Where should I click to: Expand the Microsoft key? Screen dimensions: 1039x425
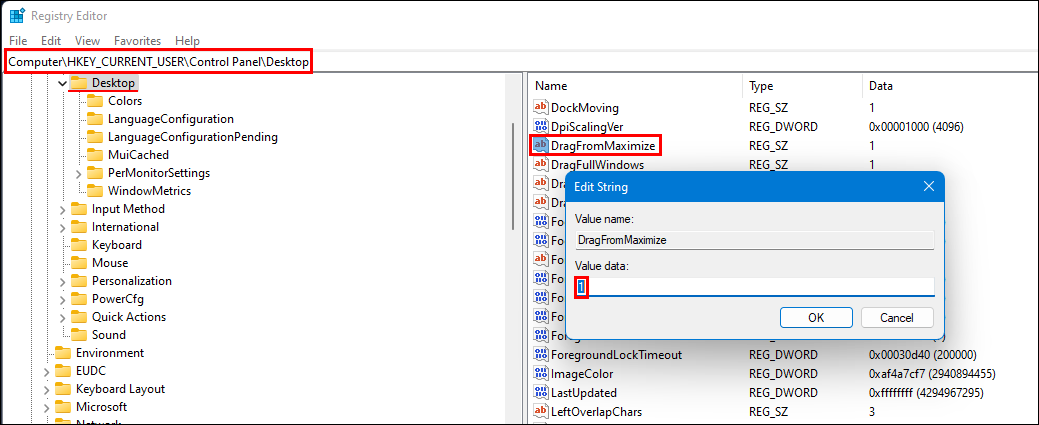[x=46, y=406]
